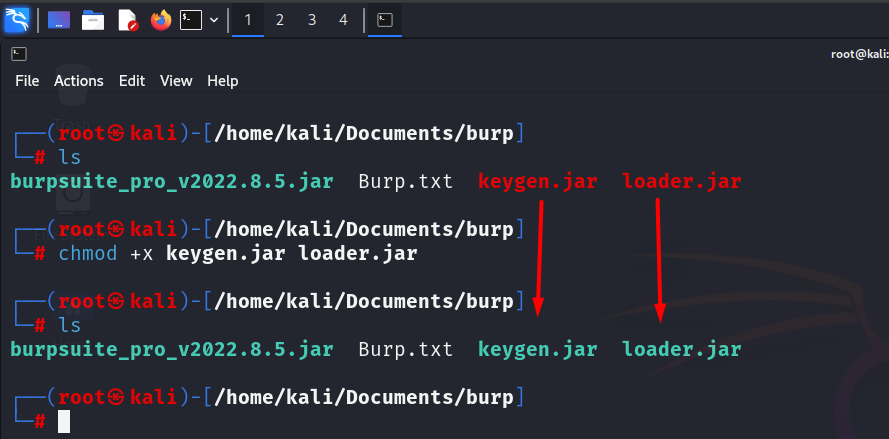Switch to workspace 2
This screenshot has width=889, height=439.
pos(280,20)
